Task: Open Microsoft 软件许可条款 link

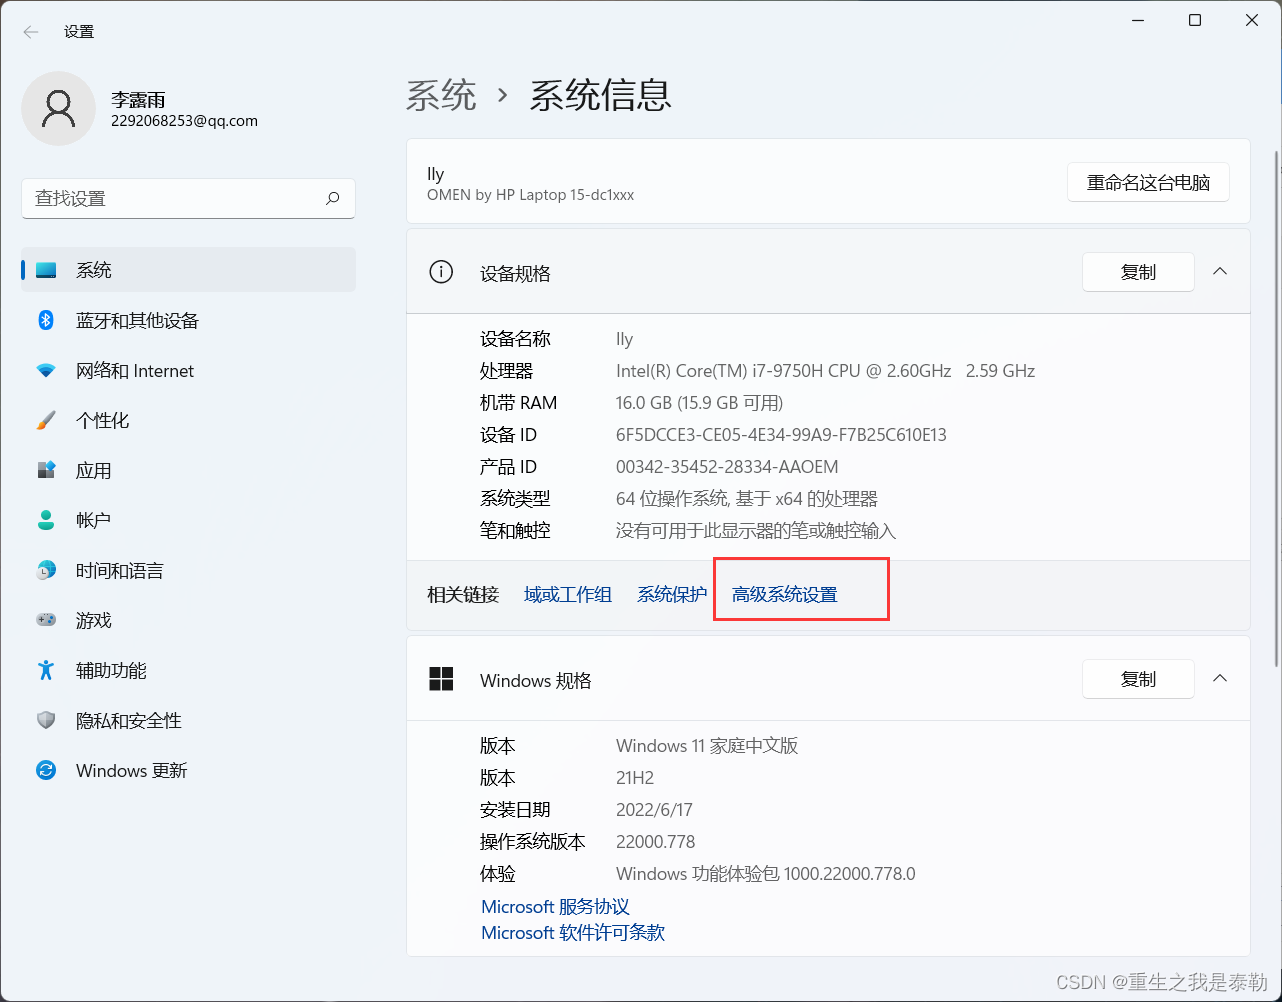Action: point(573,933)
